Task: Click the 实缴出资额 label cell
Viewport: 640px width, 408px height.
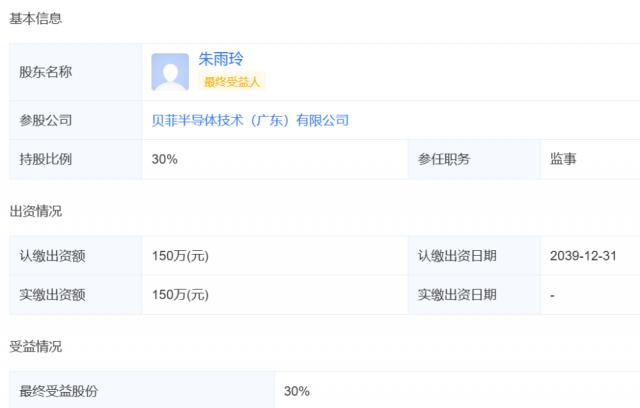Action: coord(53,295)
